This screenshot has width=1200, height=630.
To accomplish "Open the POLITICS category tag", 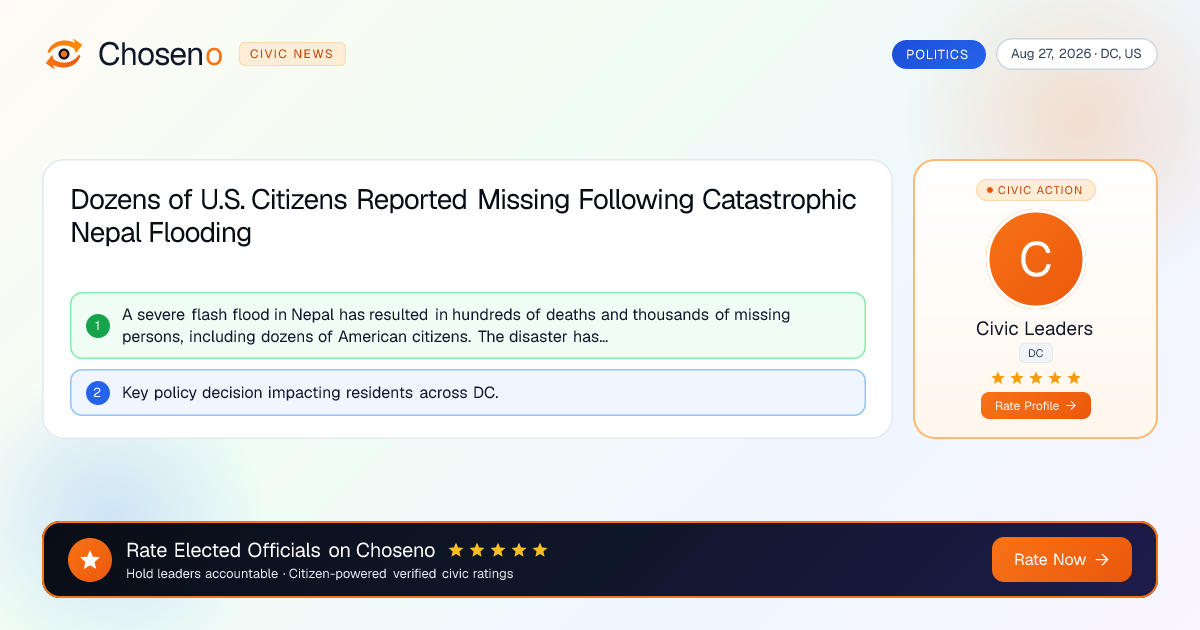I will 938,55.
